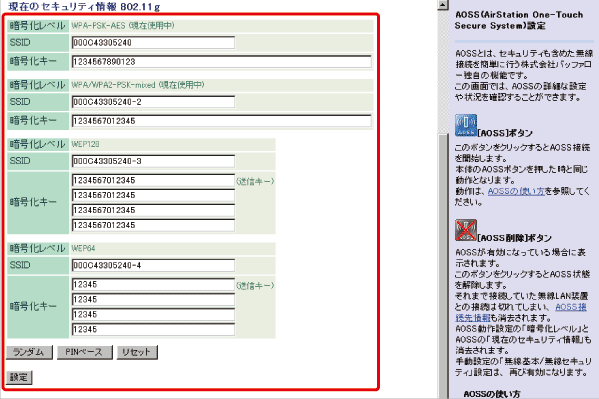
Task: Click the WPA/WPA2-PSK-mixed encryption key field
Action: click(x=222, y=121)
